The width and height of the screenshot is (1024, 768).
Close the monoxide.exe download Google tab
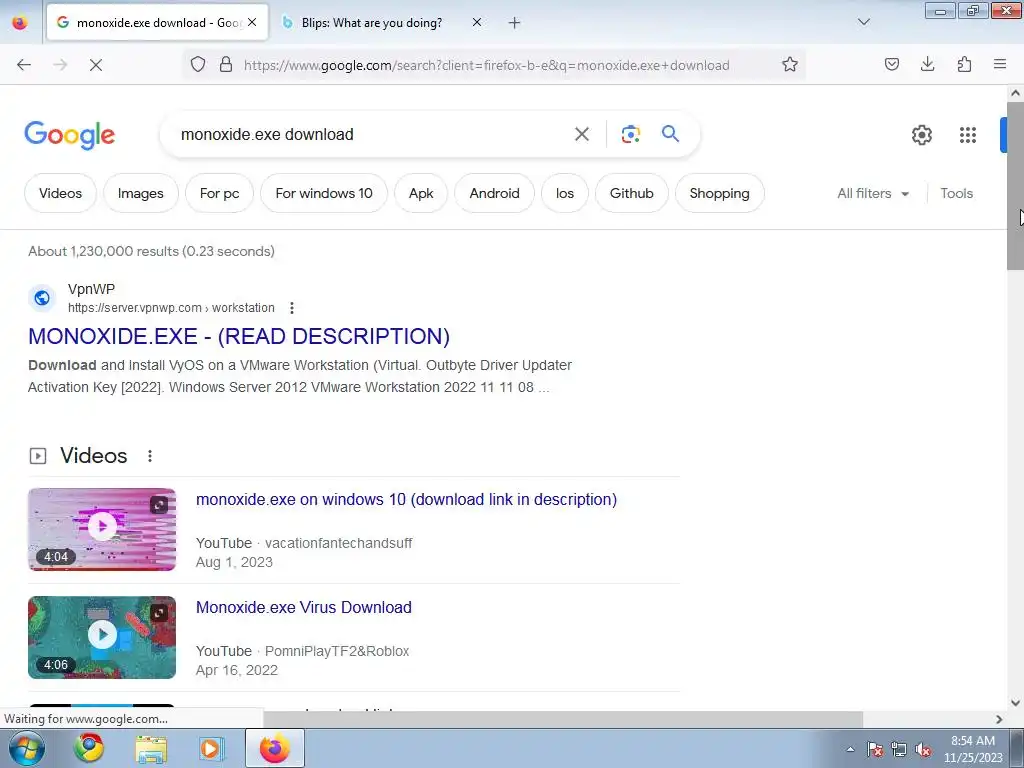click(252, 23)
